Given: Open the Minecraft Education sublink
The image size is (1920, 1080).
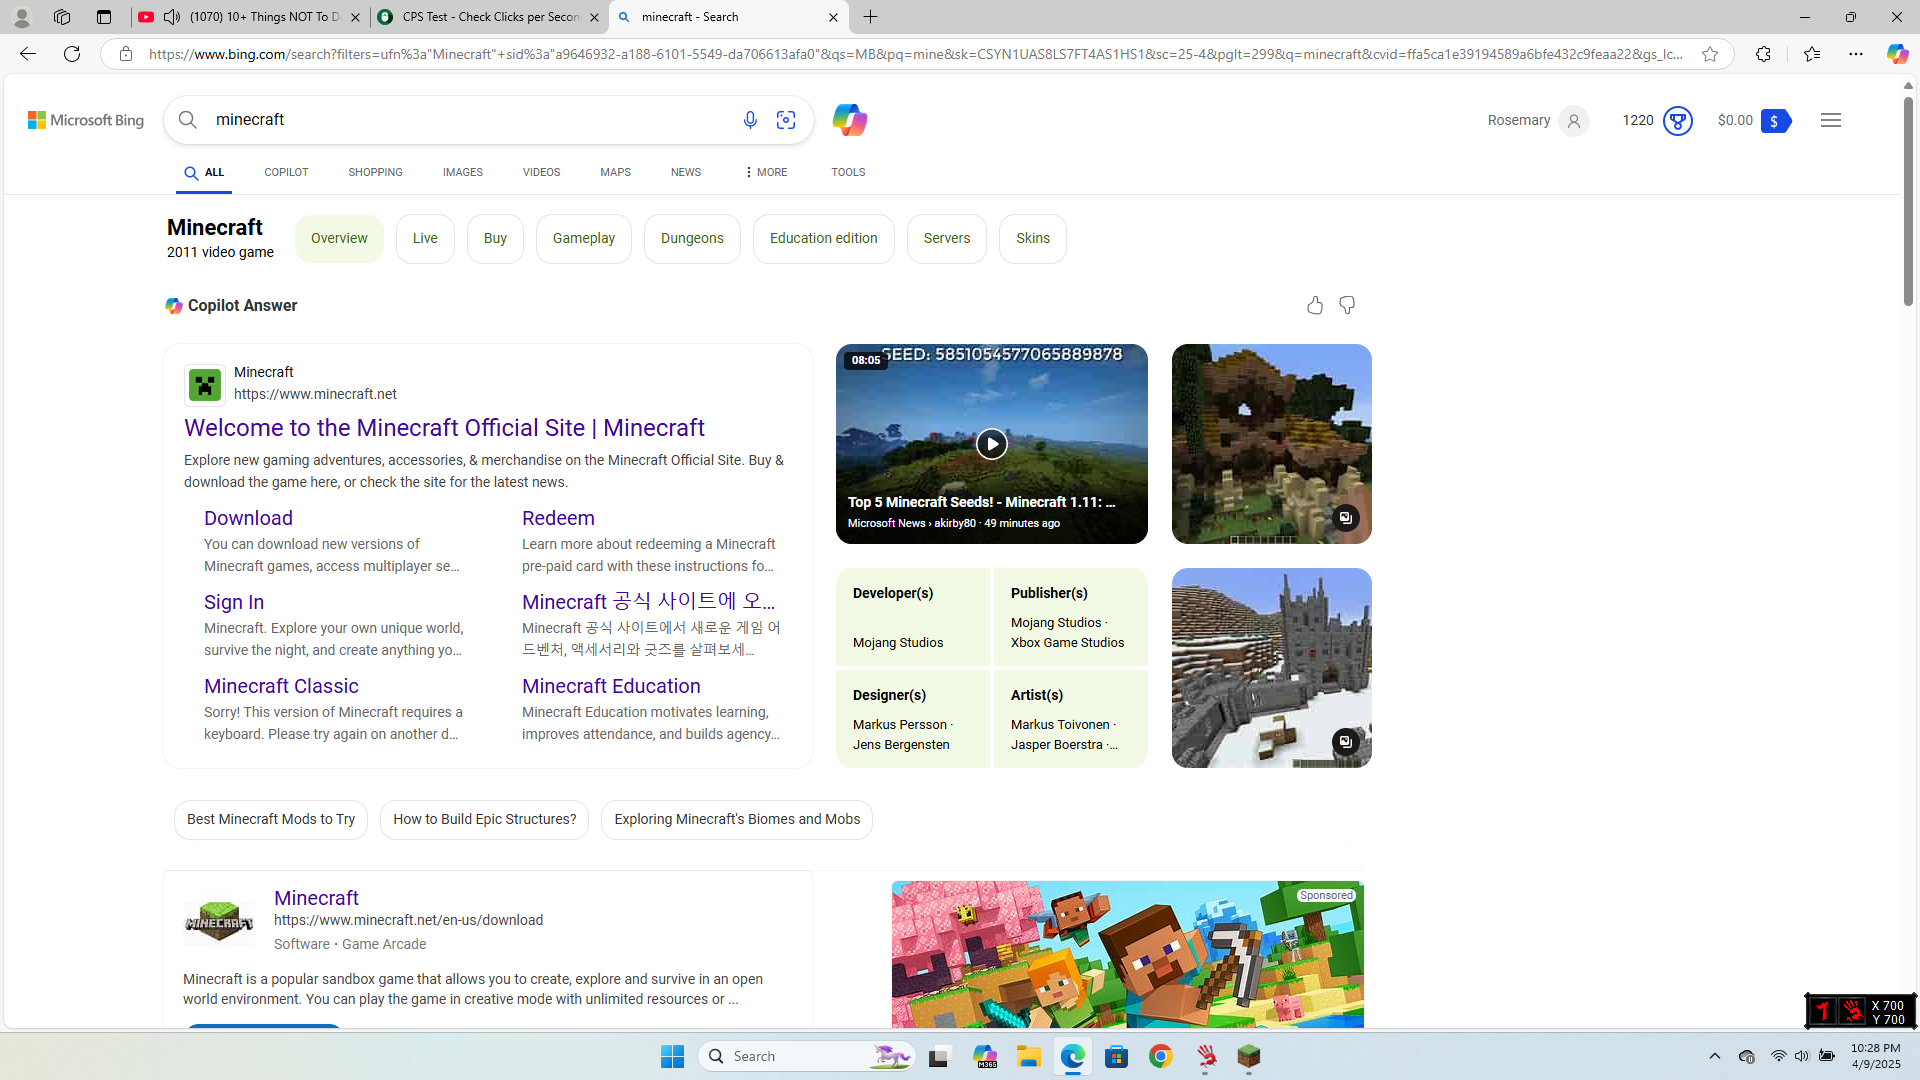Looking at the screenshot, I should (x=611, y=686).
